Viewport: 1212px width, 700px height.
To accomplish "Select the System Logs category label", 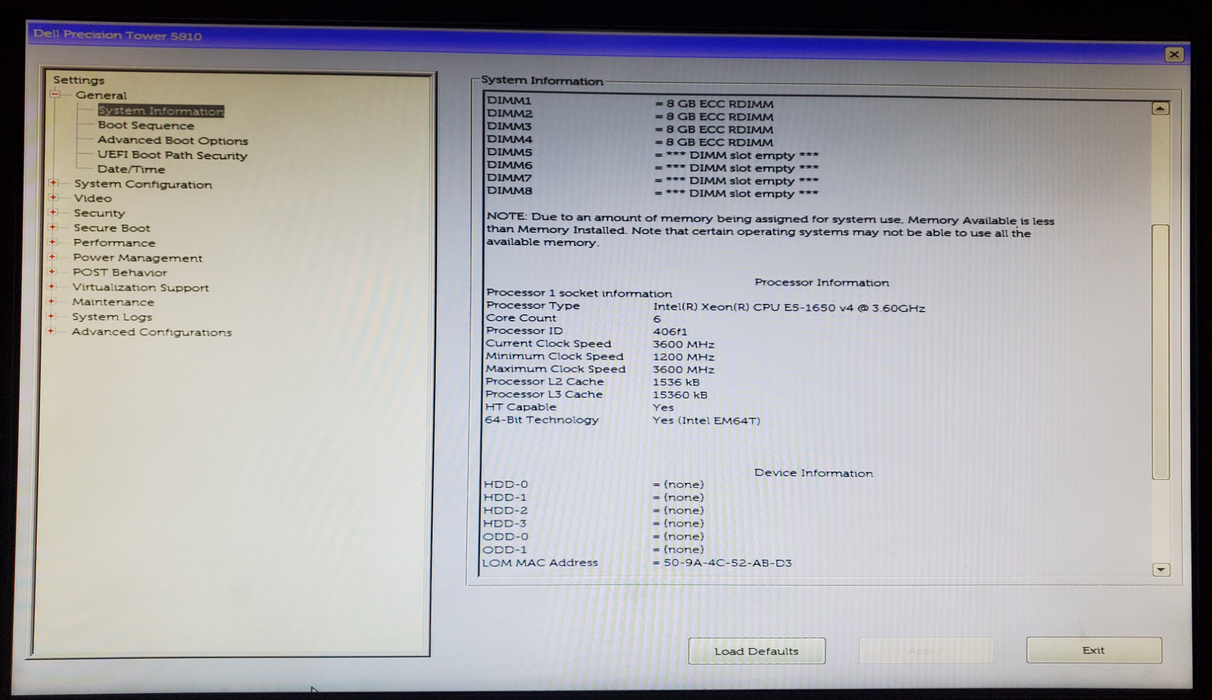I will (112, 317).
